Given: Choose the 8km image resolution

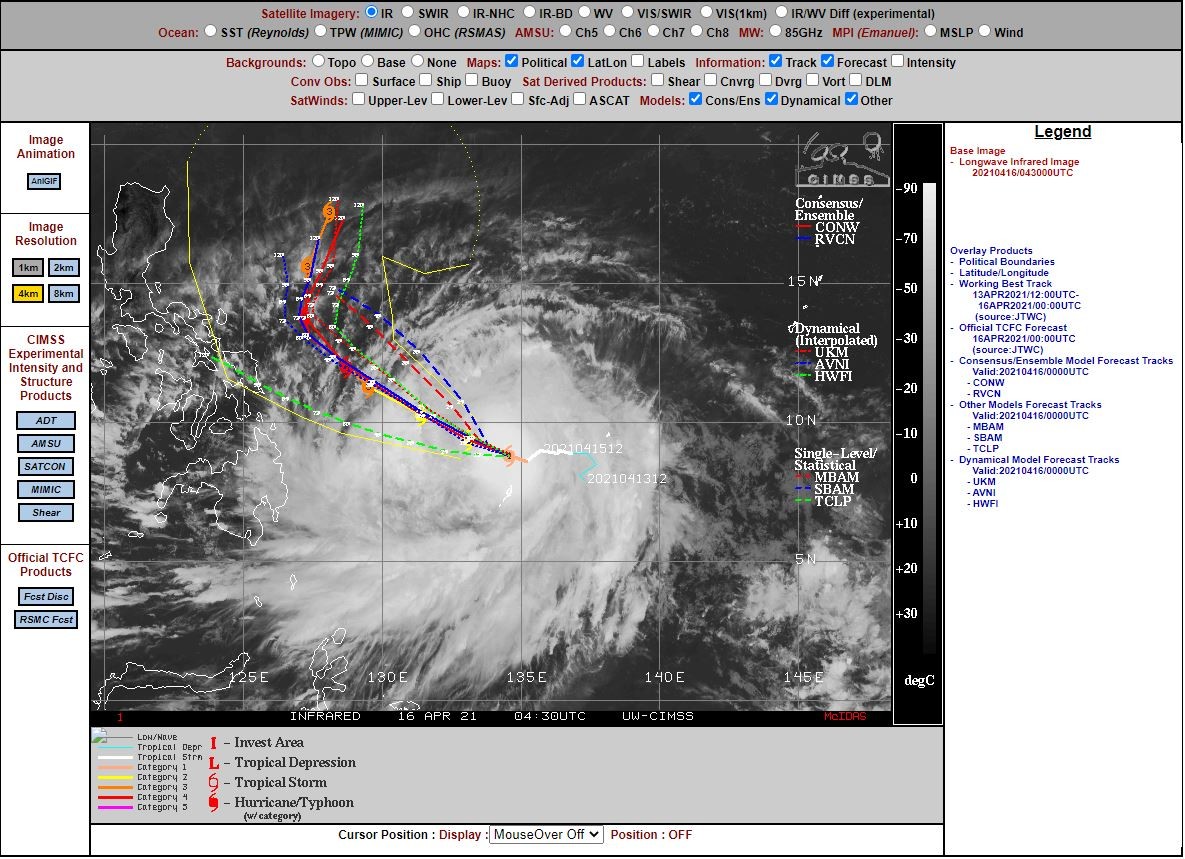Looking at the screenshot, I should (63, 293).
